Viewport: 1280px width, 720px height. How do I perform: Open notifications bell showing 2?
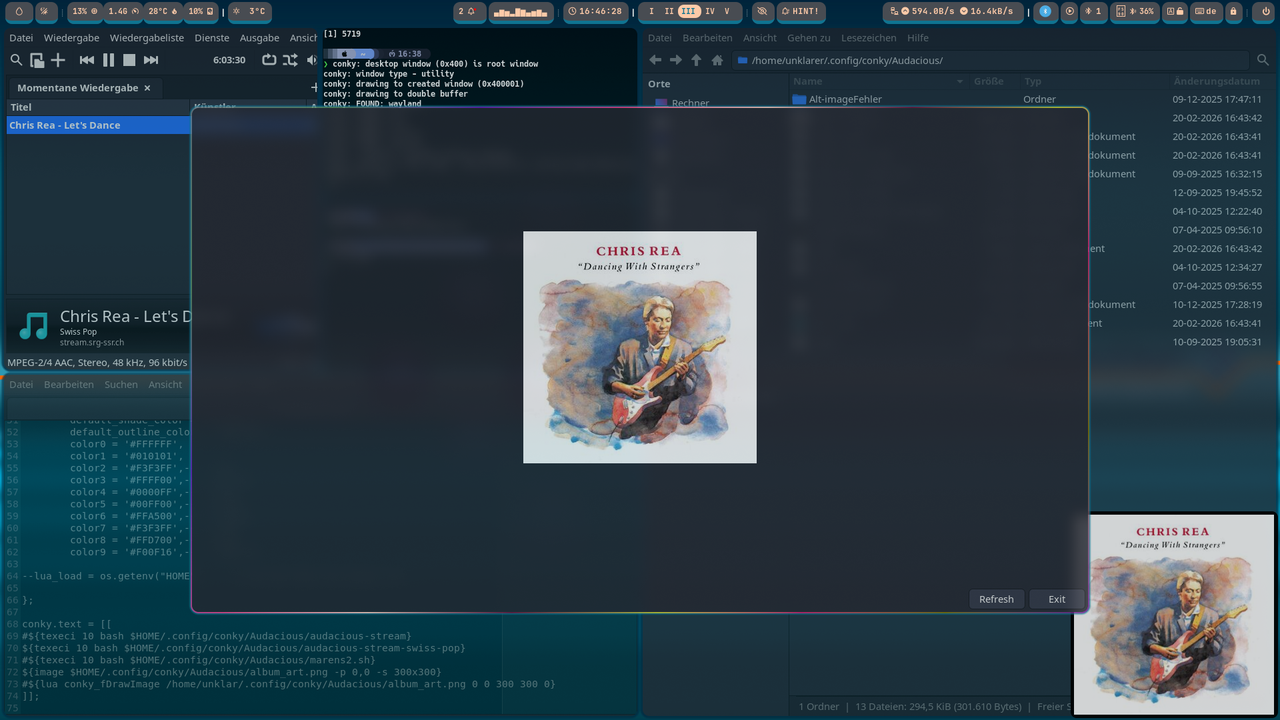468,11
